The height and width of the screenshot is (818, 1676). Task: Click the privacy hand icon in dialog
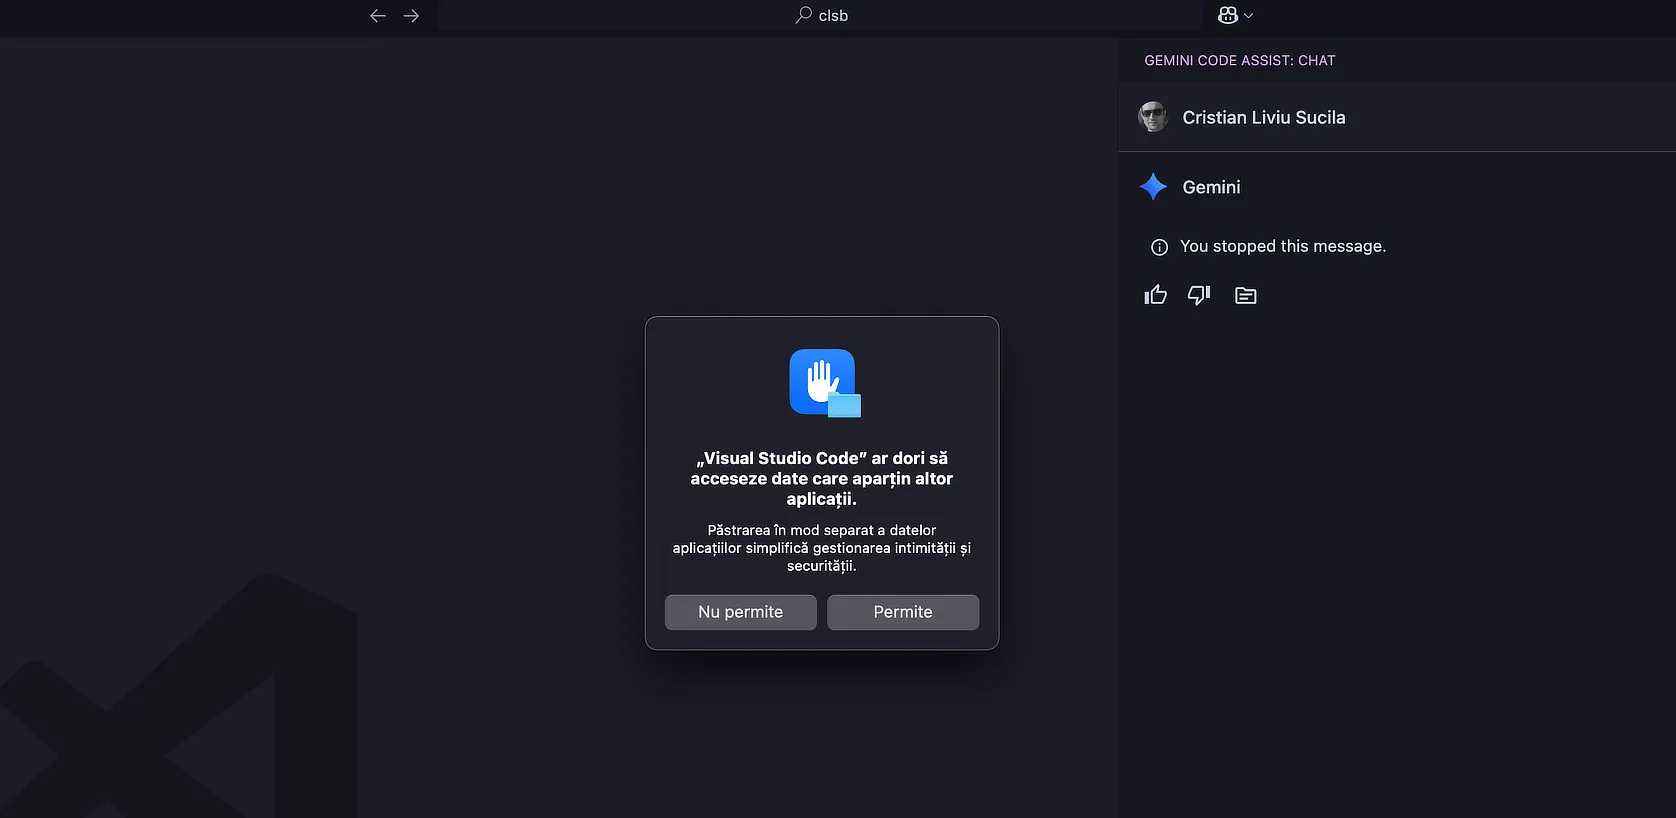[824, 382]
